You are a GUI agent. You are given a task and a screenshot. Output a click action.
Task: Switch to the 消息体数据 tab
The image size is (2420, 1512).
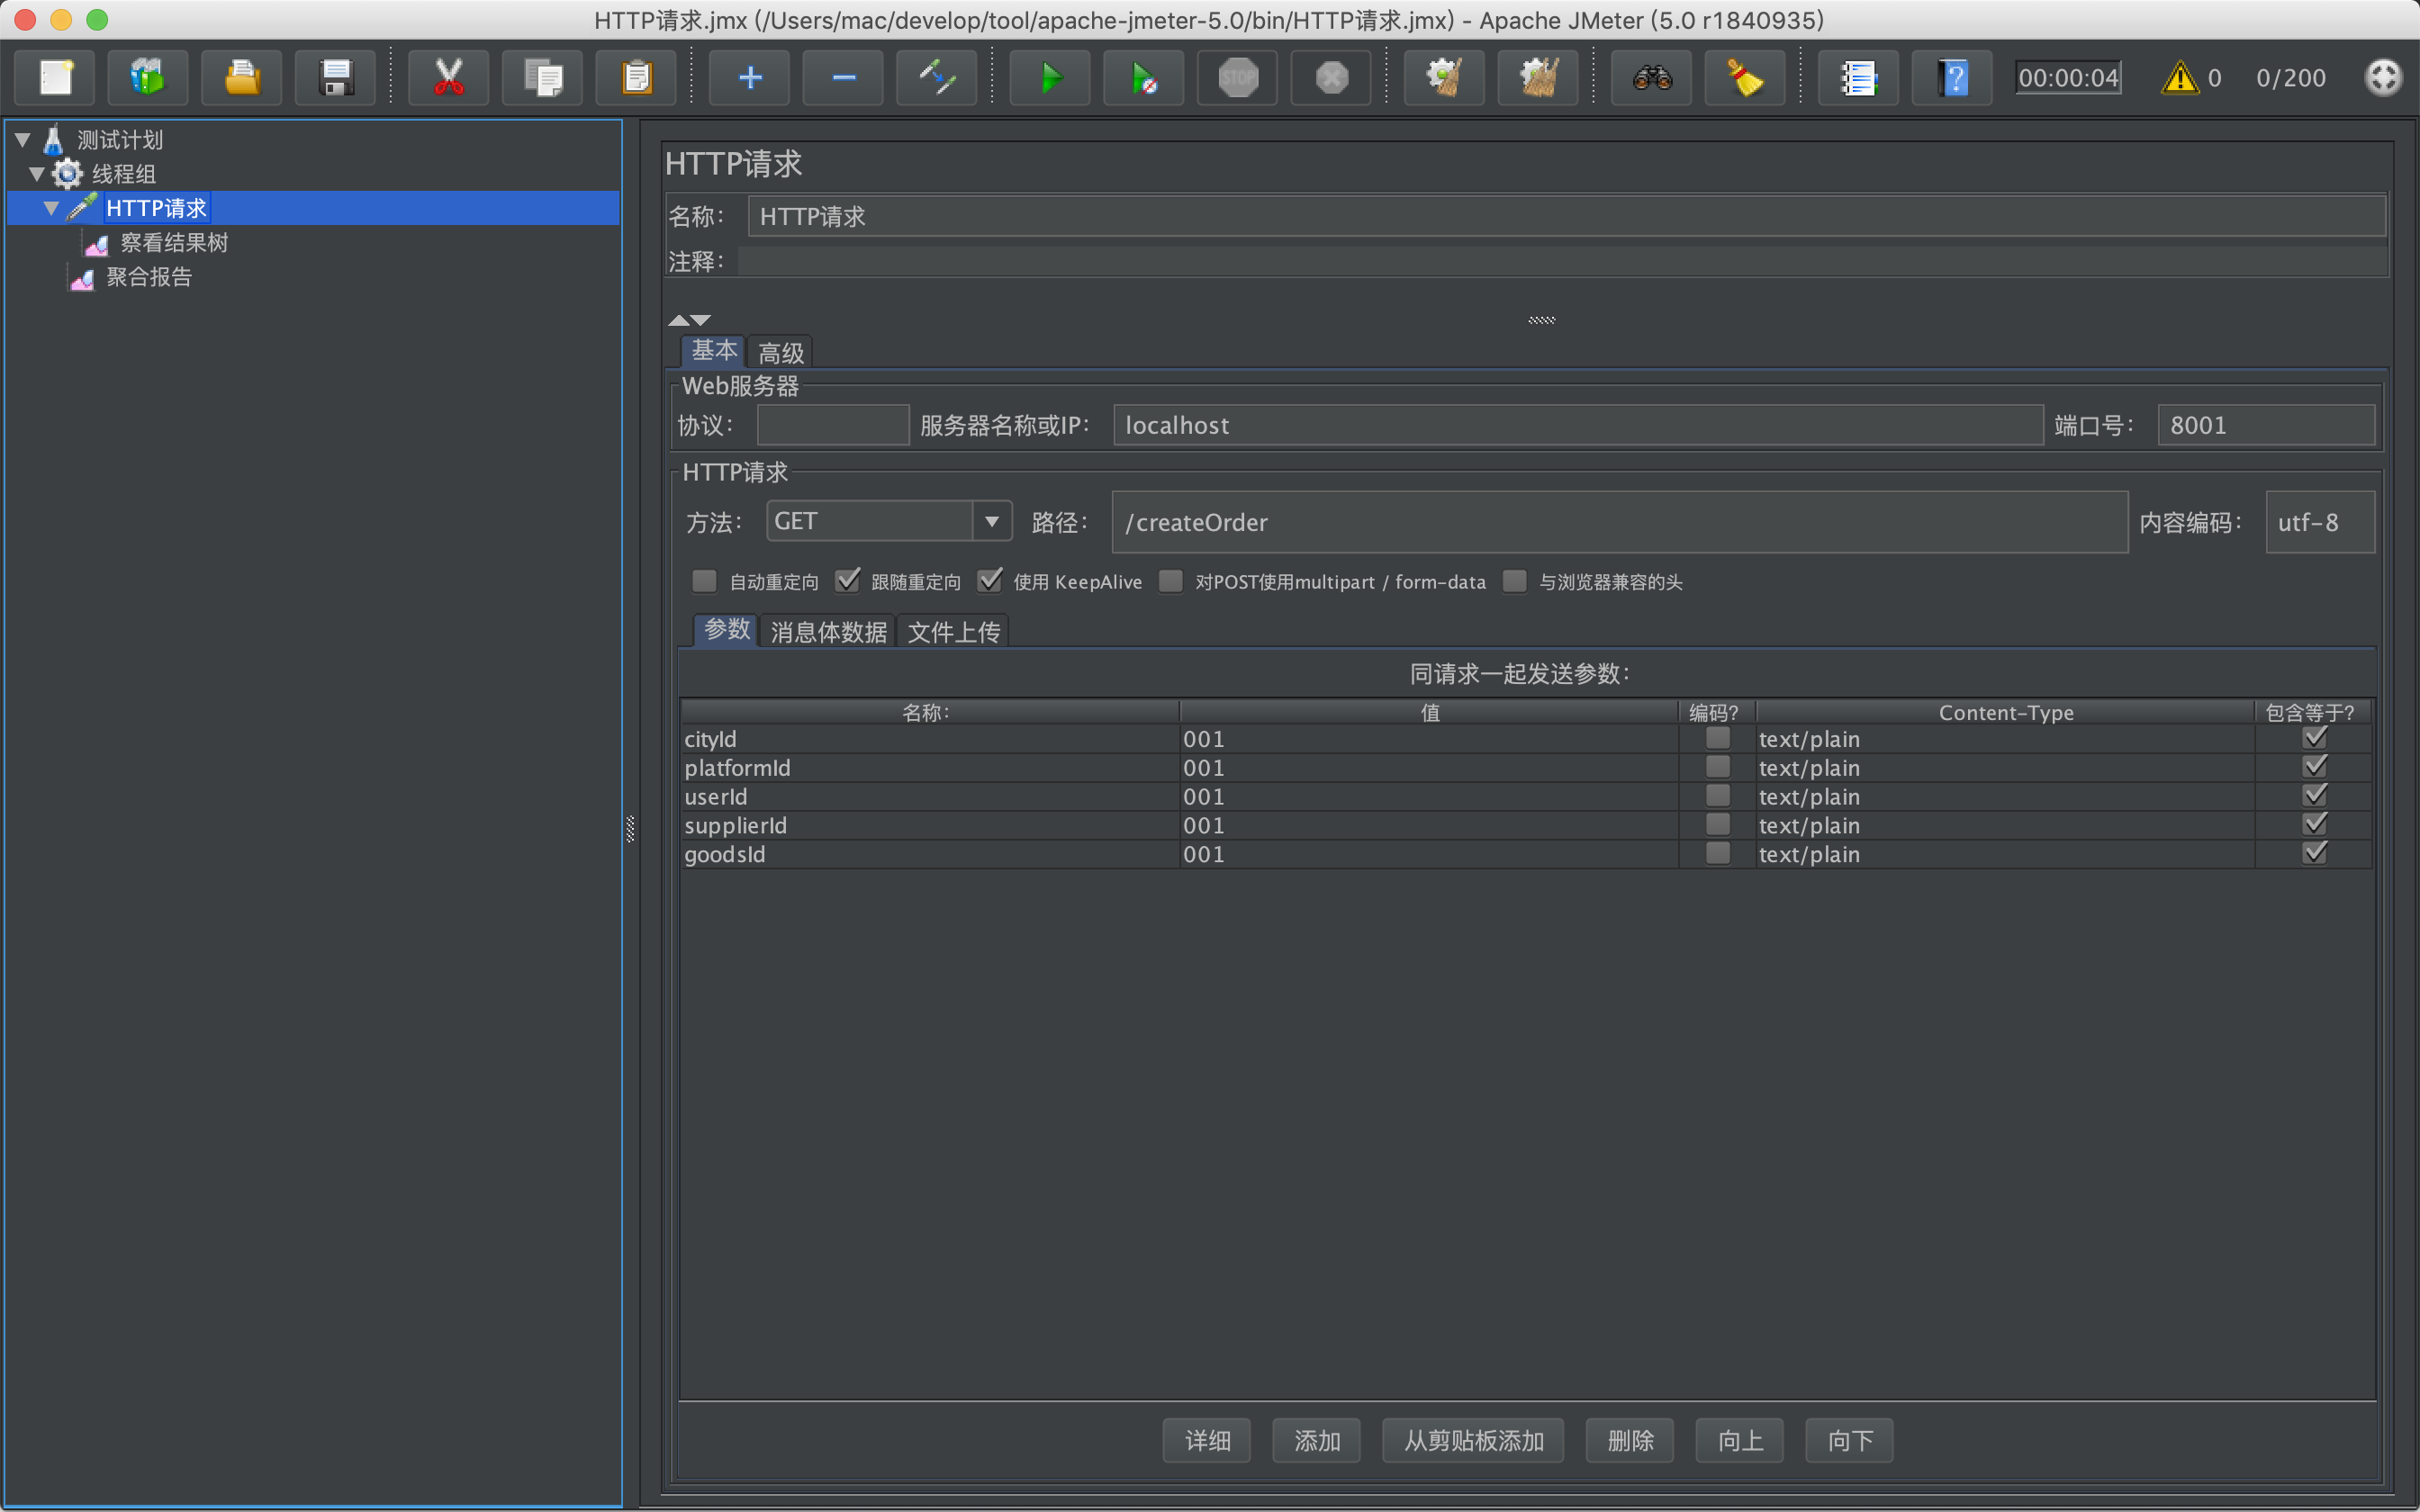(x=828, y=632)
